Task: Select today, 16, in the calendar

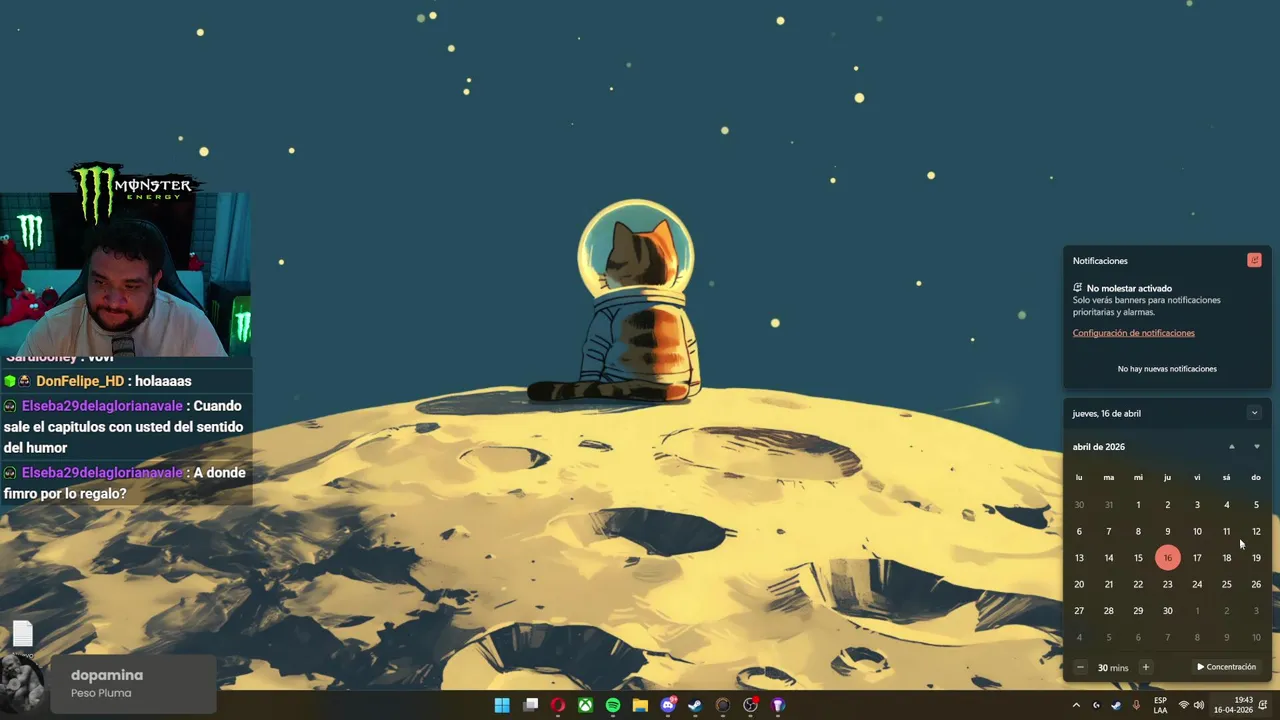Action: pyautogui.click(x=1167, y=558)
